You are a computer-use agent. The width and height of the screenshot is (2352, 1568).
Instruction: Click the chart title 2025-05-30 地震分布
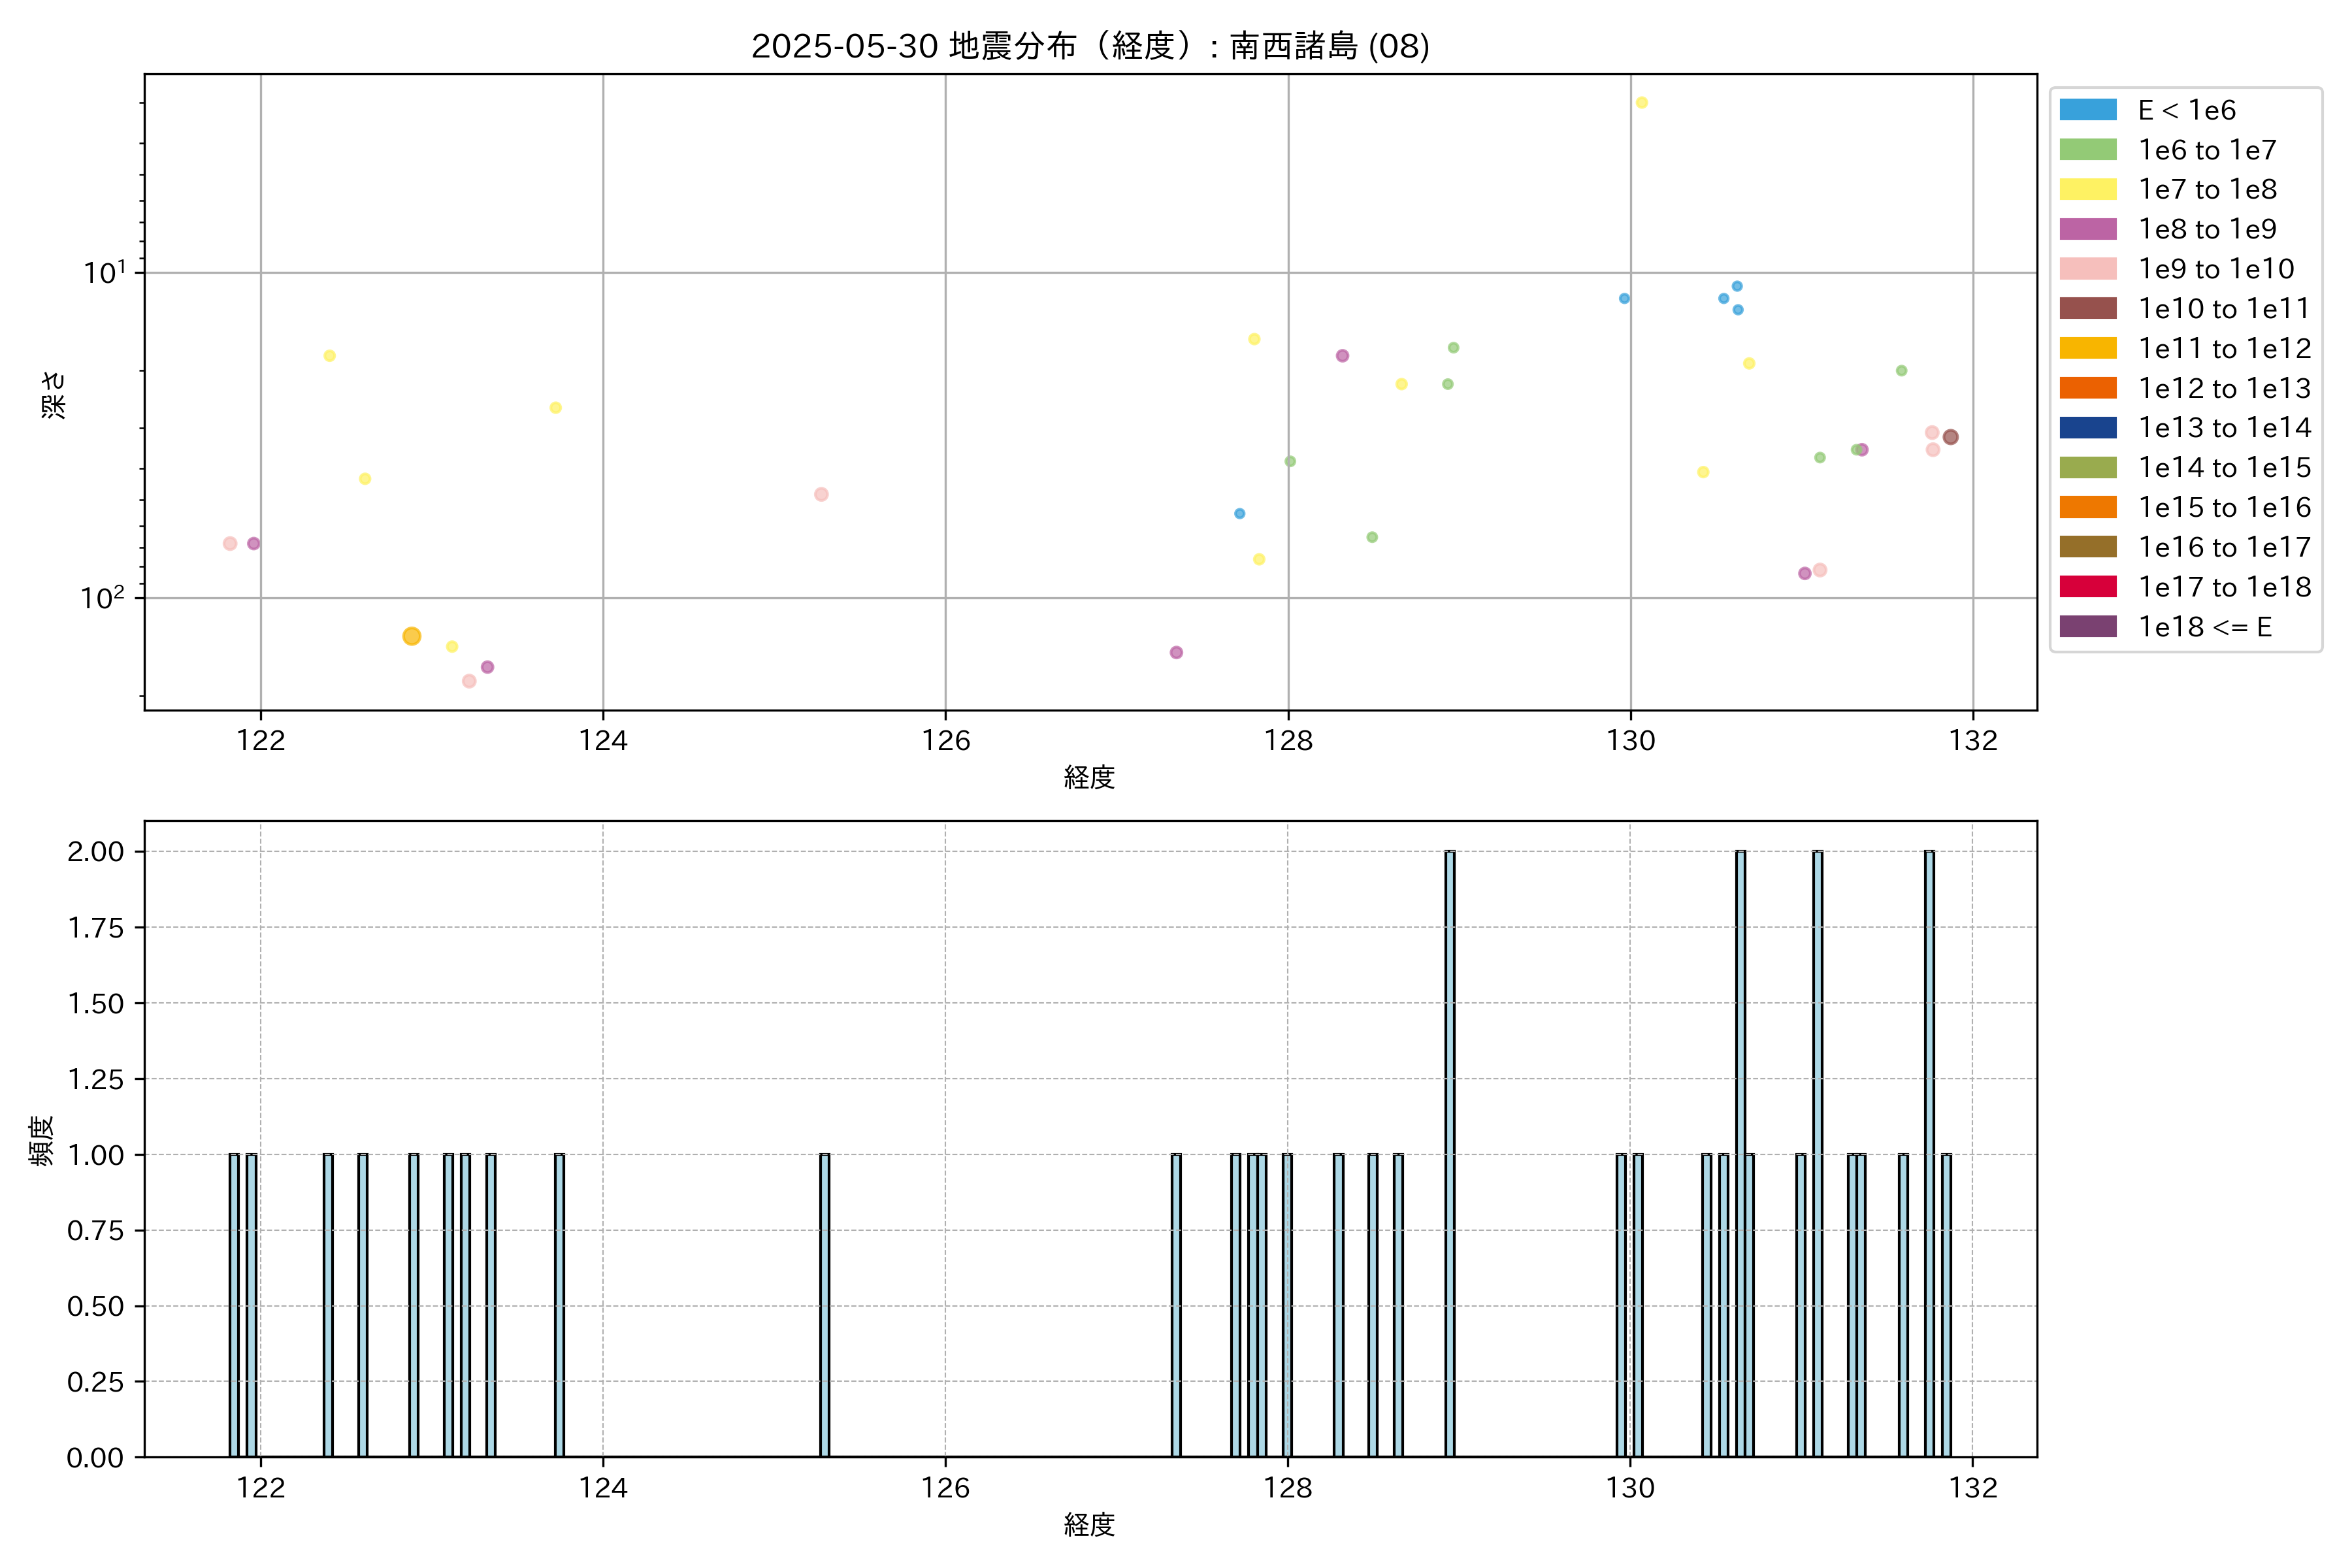[1090, 46]
